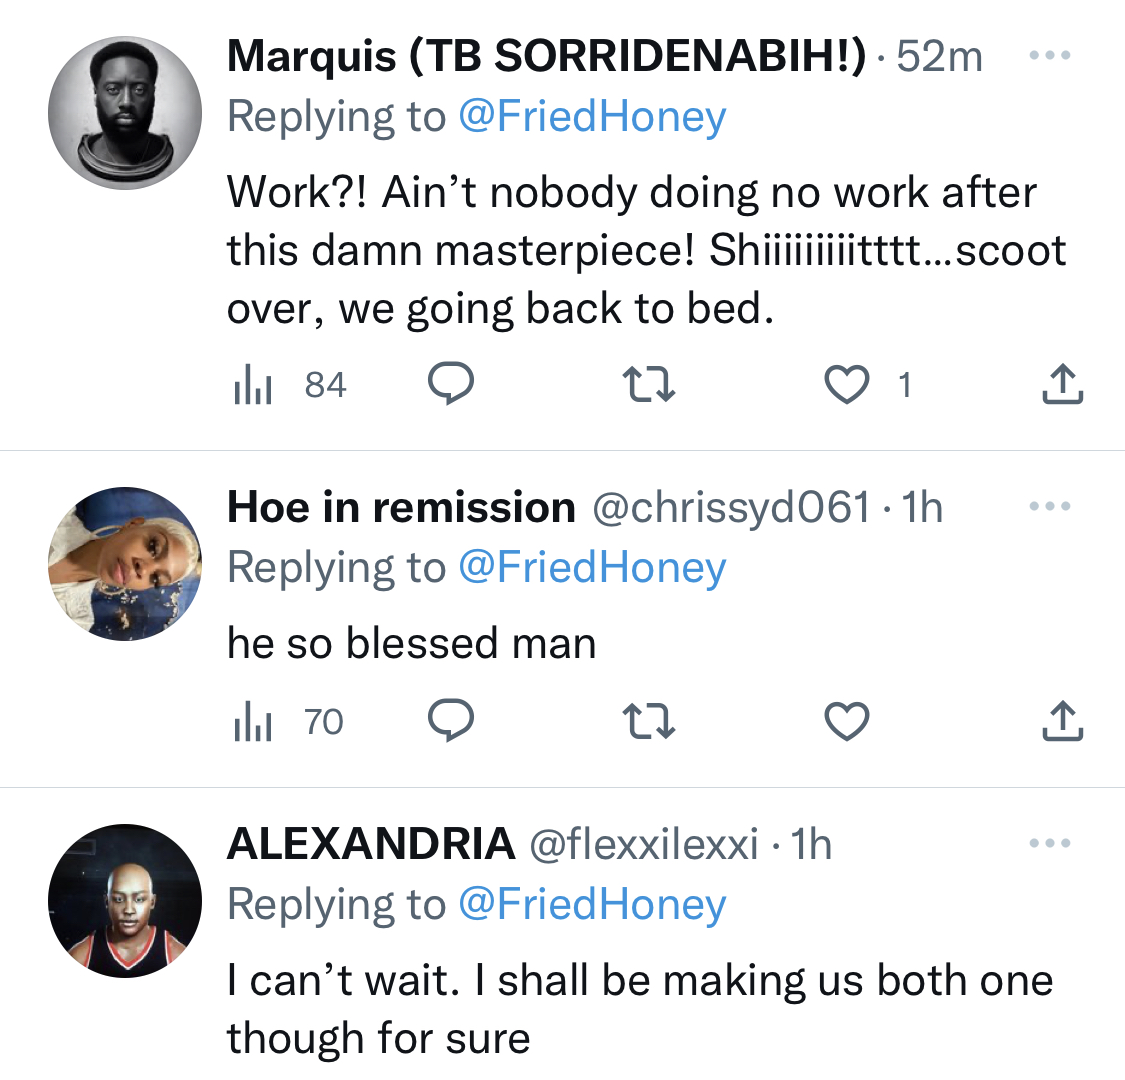This screenshot has width=1125, height=1080.
Task: Retweet Marquis's masterpiece tweet
Action: tap(648, 384)
